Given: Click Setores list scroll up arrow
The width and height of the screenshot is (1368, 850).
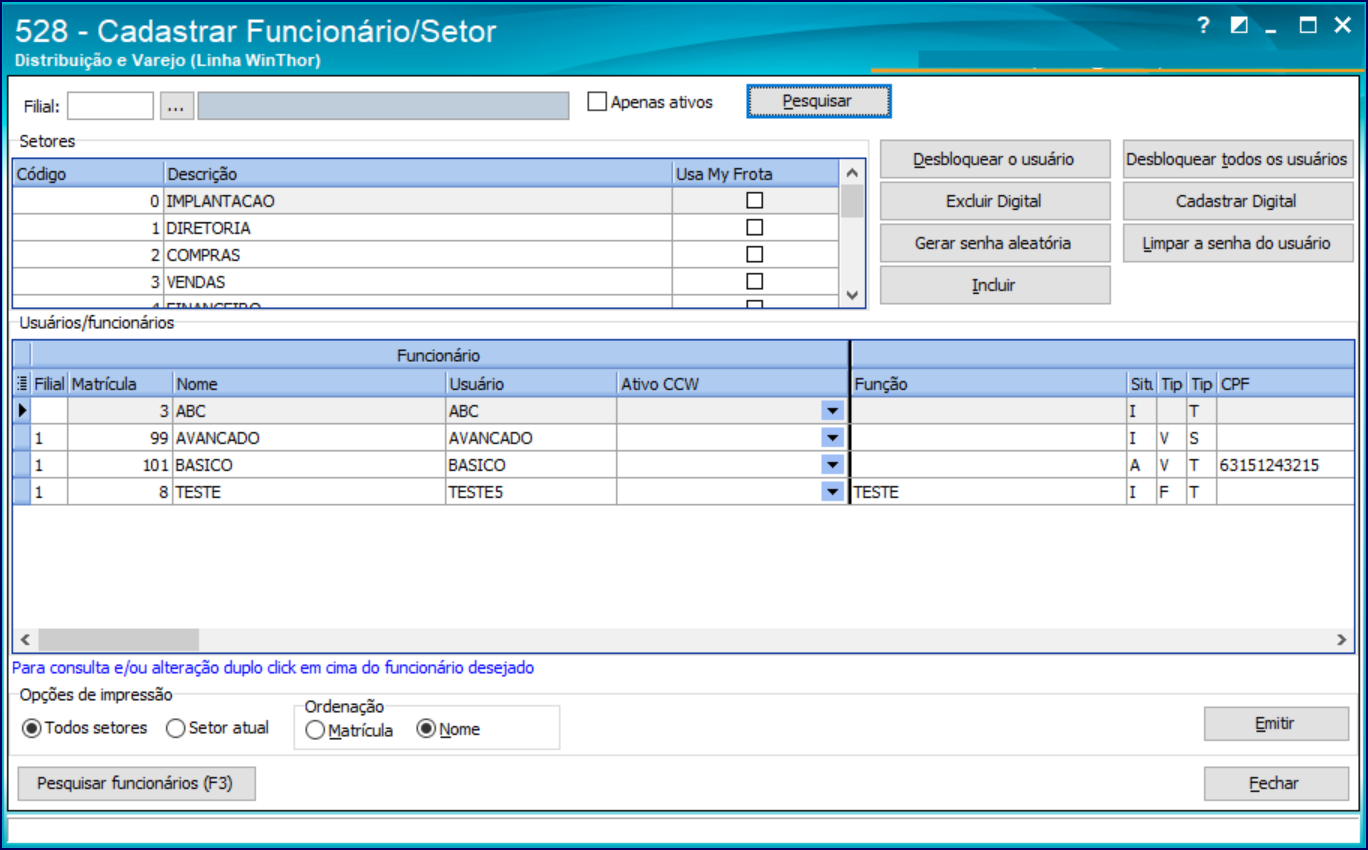Looking at the screenshot, I should [x=852, y=173].
